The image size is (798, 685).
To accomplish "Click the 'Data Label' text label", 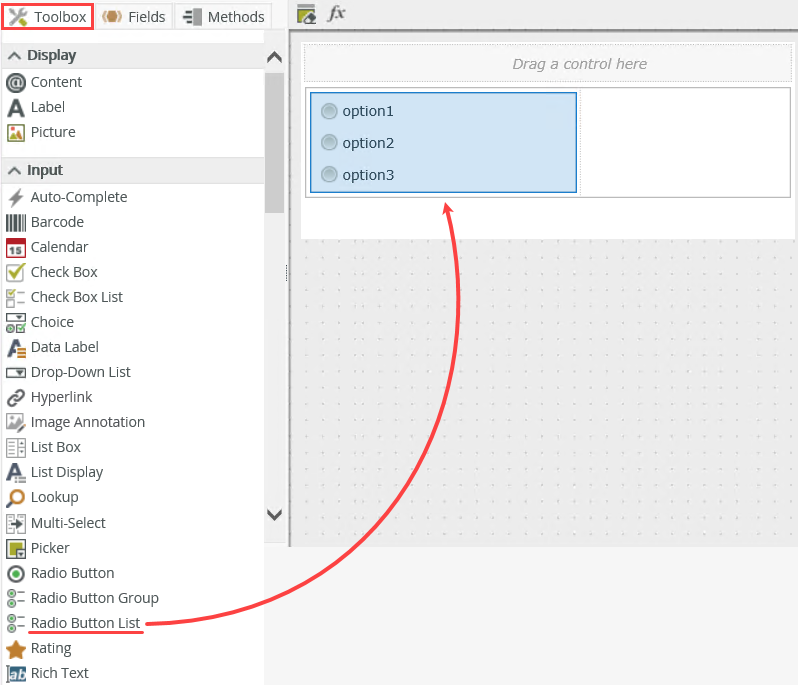I will point(65,348).
